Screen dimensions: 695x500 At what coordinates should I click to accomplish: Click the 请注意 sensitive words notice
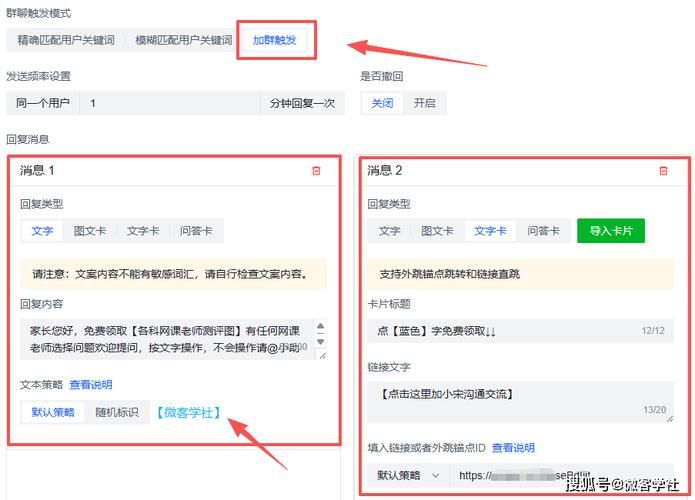[173, 274]
